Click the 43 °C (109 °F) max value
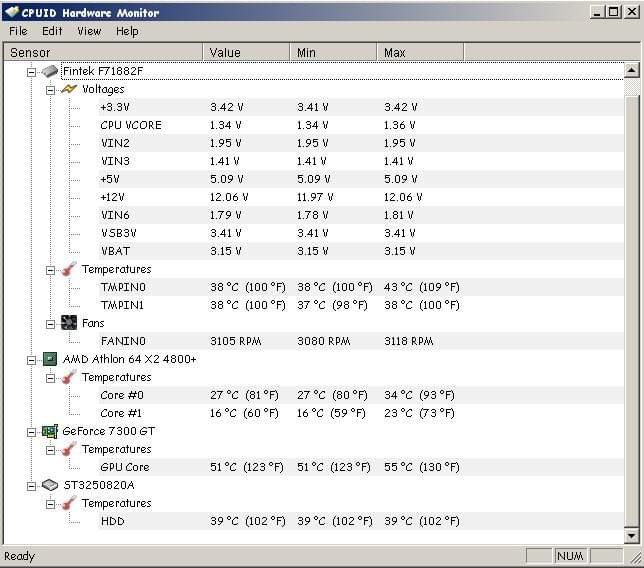644x568 pixels. click(x=422, y=287)
